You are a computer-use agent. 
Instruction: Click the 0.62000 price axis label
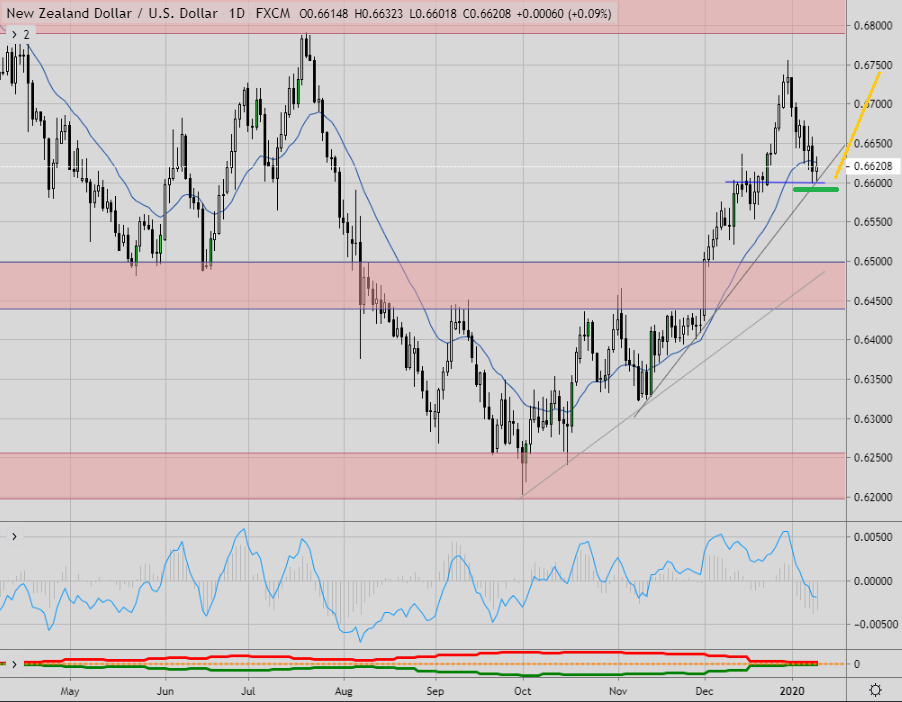tap(873, 497)
